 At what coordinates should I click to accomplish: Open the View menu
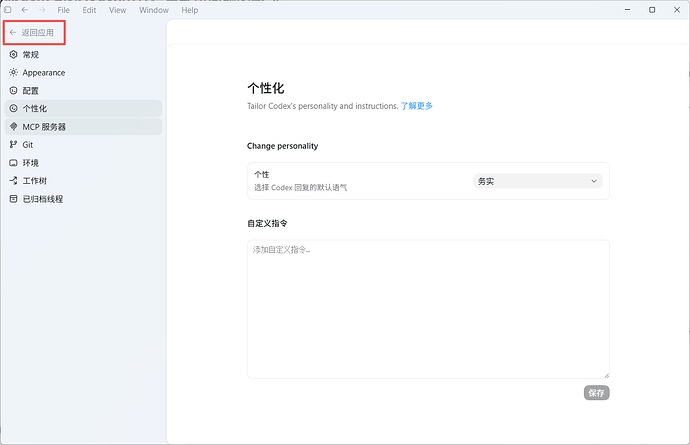[117, 10]
